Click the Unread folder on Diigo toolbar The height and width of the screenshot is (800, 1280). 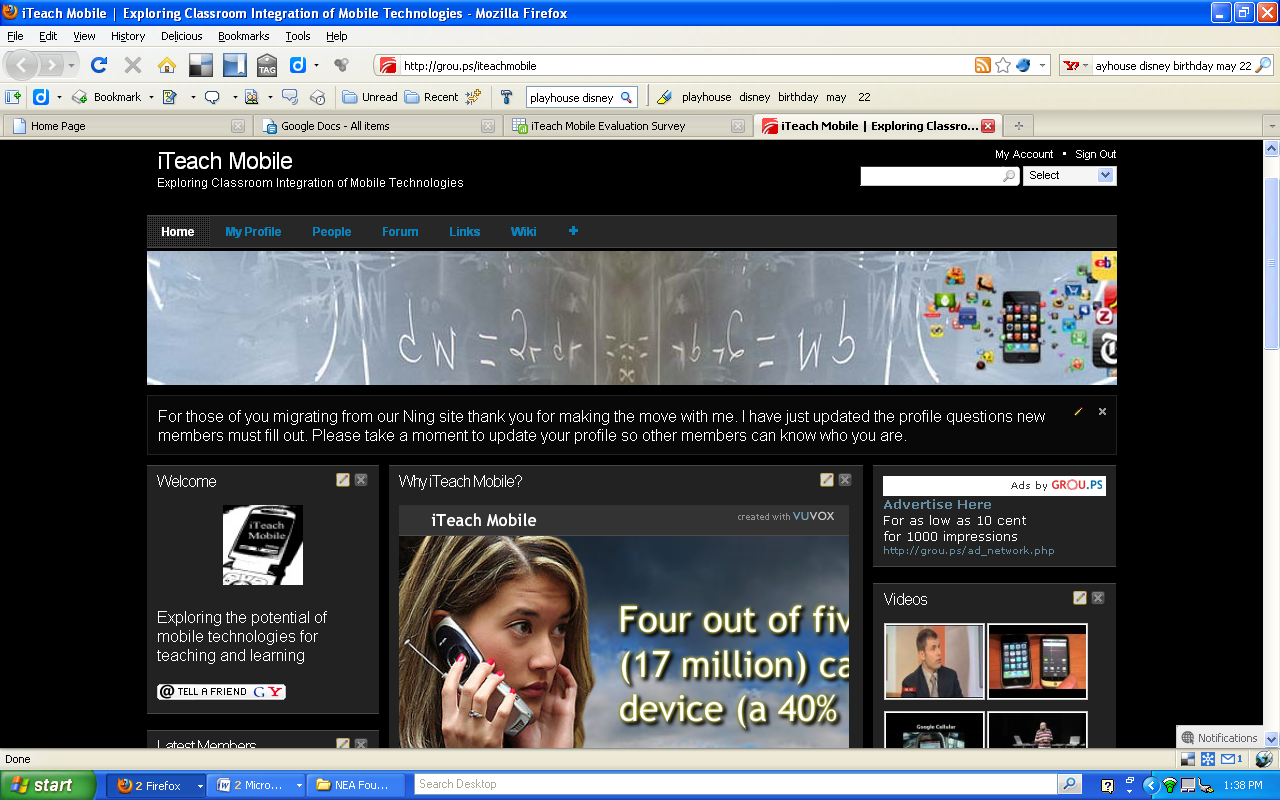coord(370,97)
